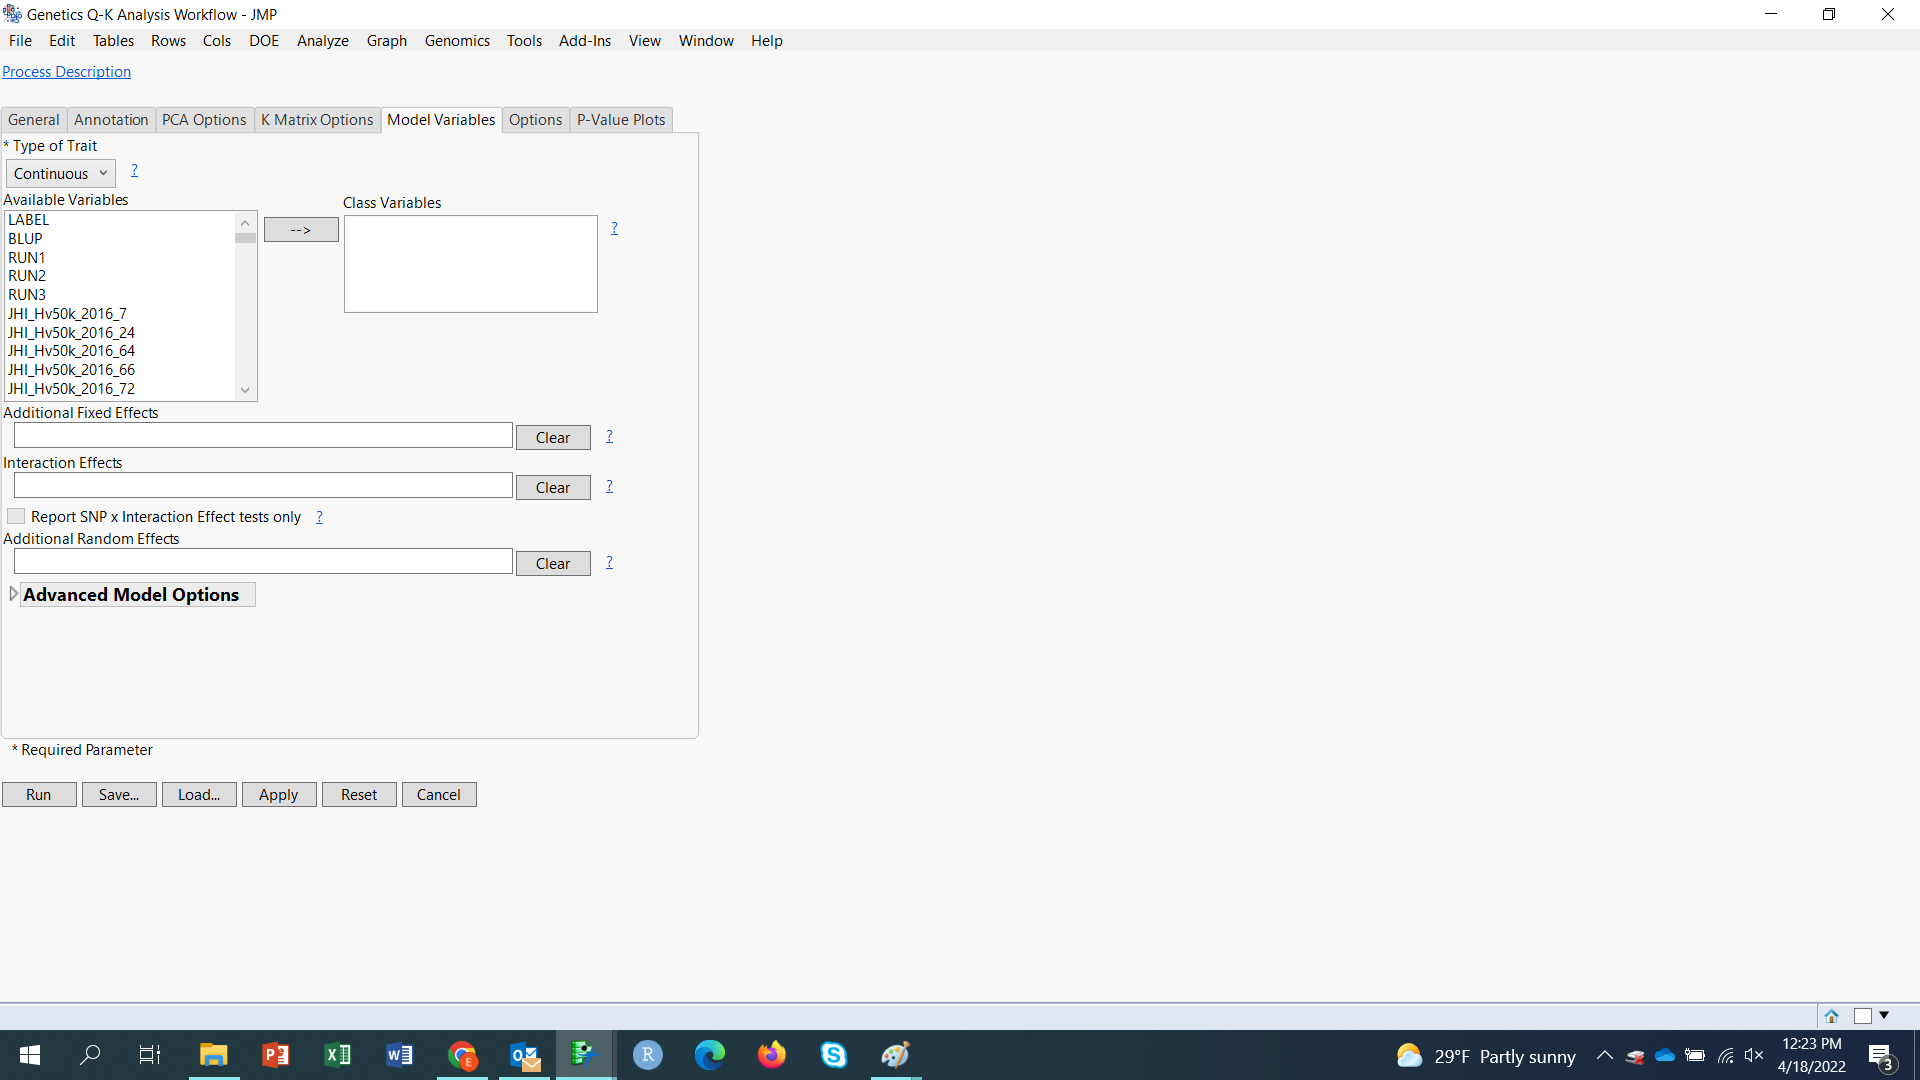Open the Graph menu
Image resolution: width=1920 pixels, height=1080 pixels.
386,41
